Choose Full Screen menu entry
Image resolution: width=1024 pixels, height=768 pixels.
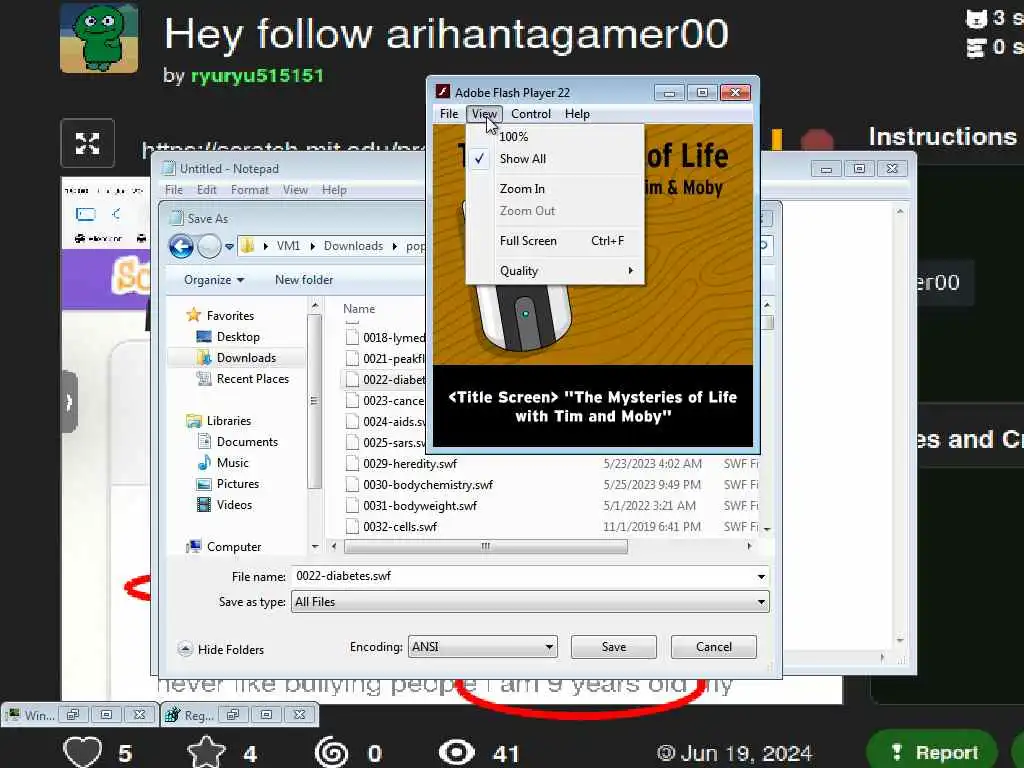[556, 241]
